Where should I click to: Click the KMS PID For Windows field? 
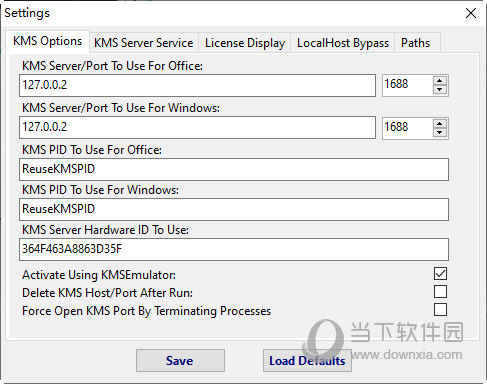pos(234,209)
